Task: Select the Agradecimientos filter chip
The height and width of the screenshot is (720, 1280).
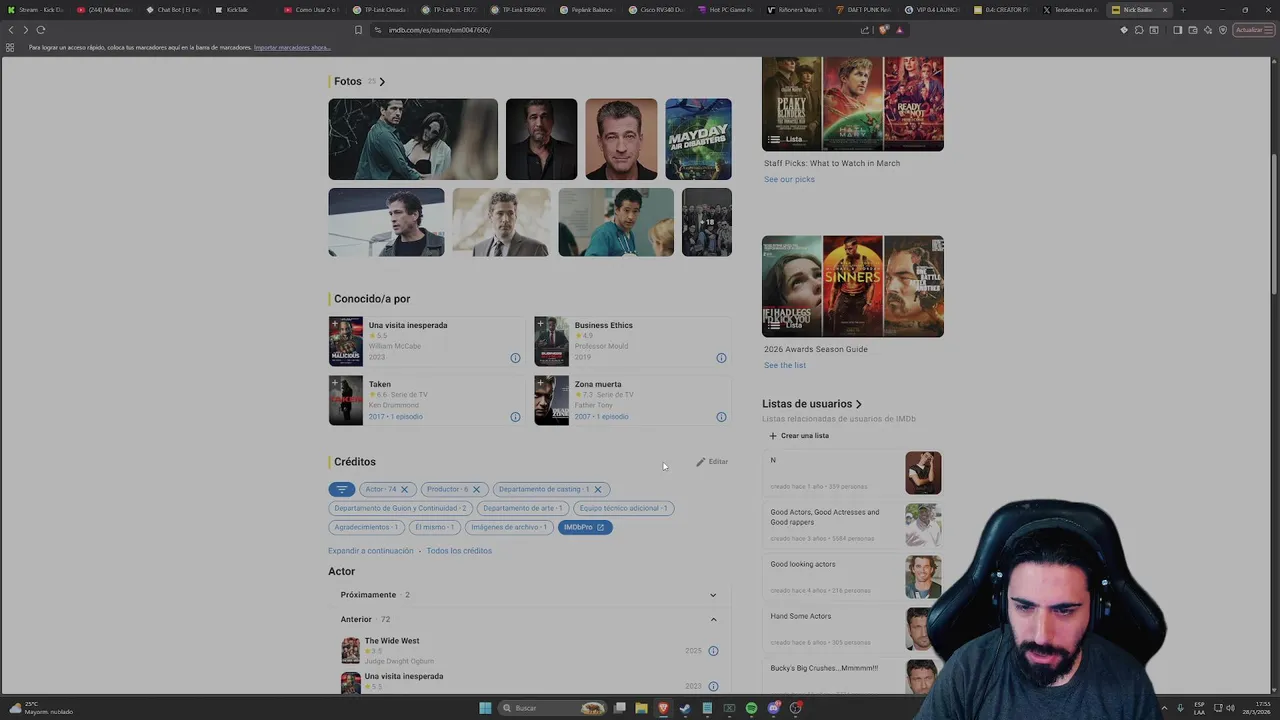Action: [x=366, y=527]
